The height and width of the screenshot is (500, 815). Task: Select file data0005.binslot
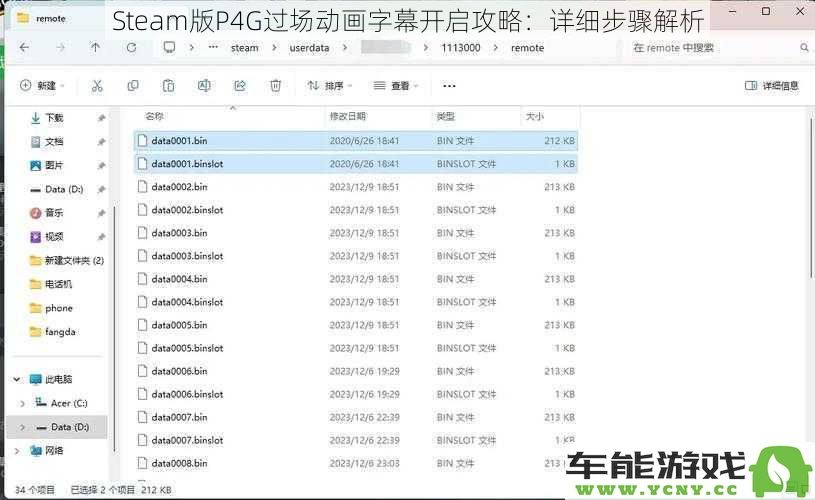(x=356, y=348)
